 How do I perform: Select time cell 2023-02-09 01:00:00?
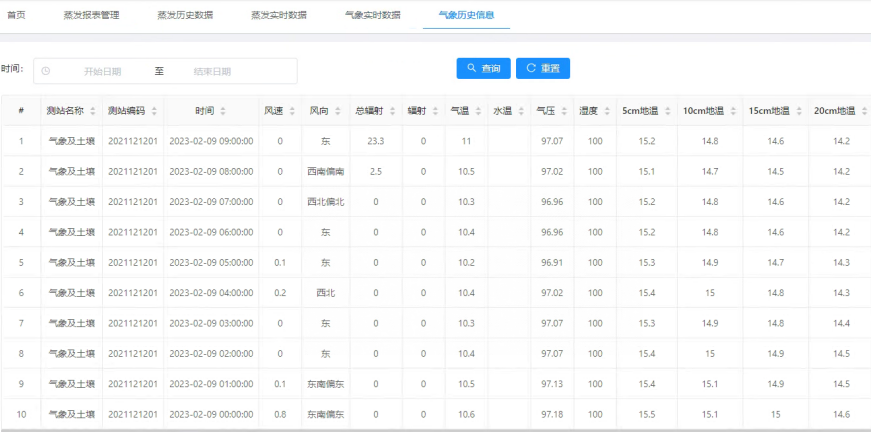click(211, 384)
